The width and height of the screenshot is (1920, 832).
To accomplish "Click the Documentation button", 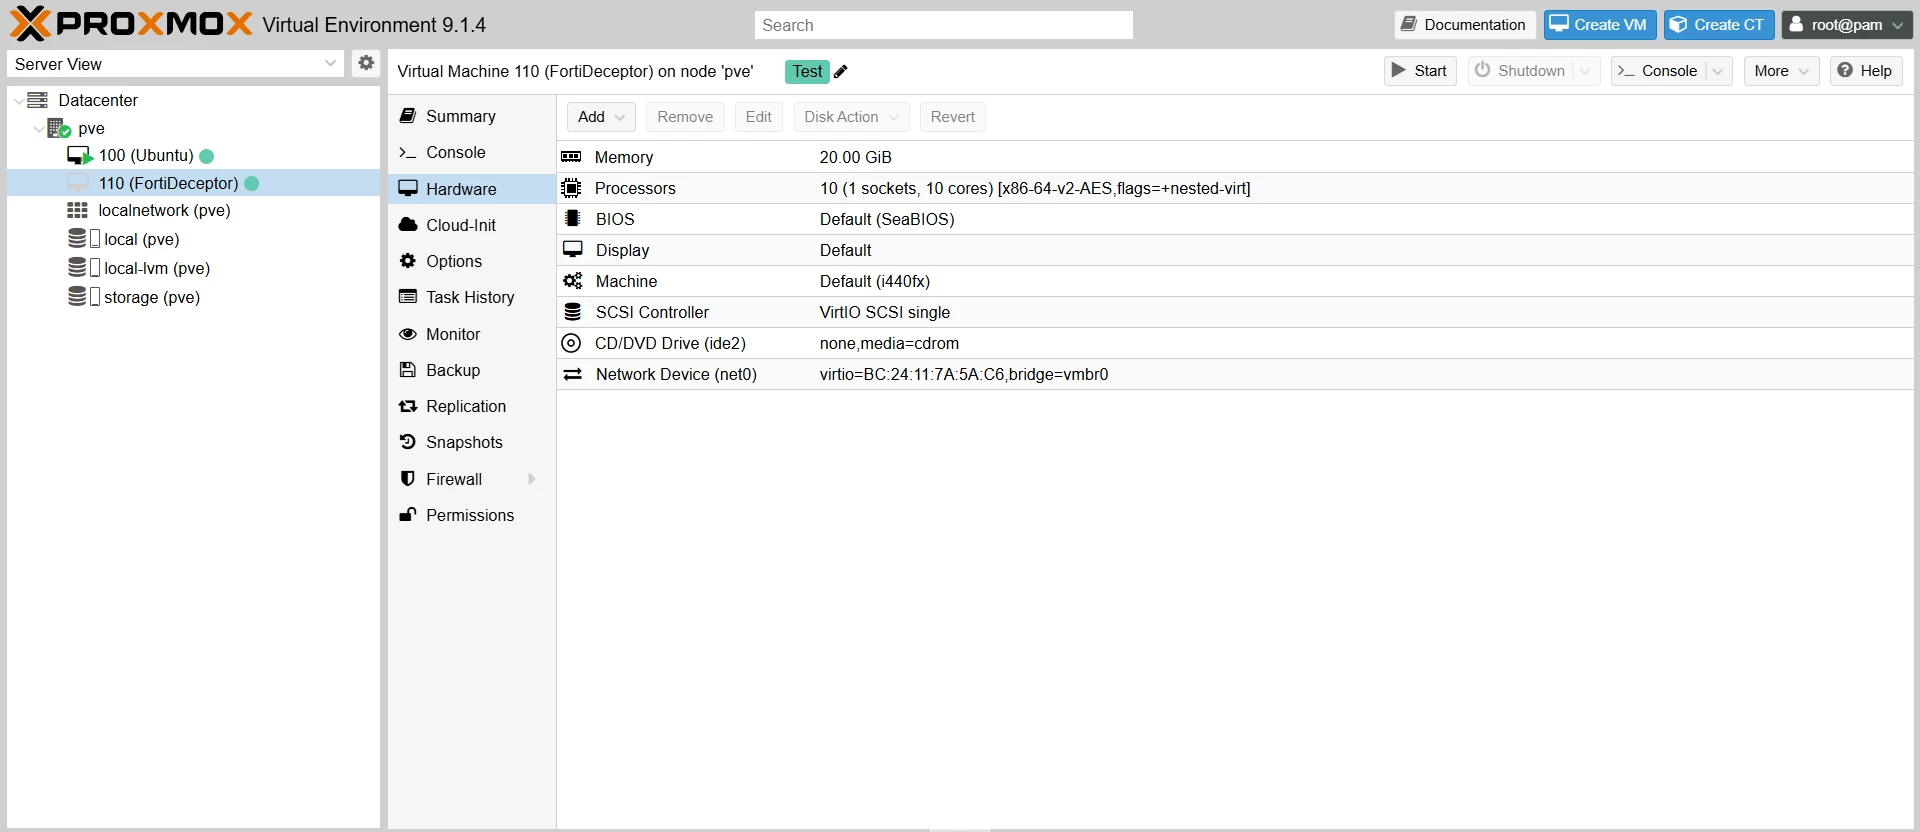I will point(1465,25).
